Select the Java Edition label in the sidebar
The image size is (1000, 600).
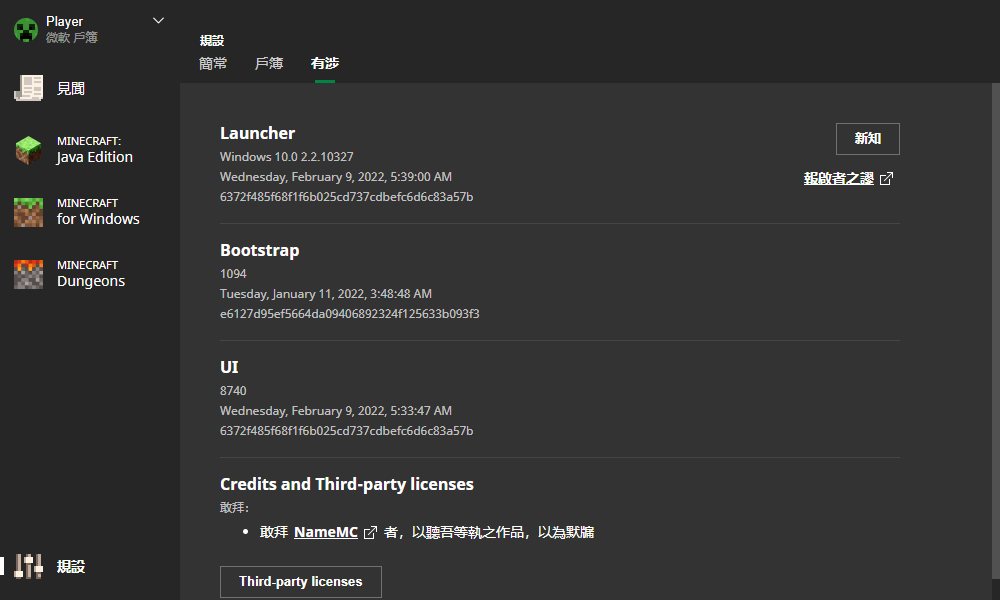pyautogui.click(x=94, y=157)
